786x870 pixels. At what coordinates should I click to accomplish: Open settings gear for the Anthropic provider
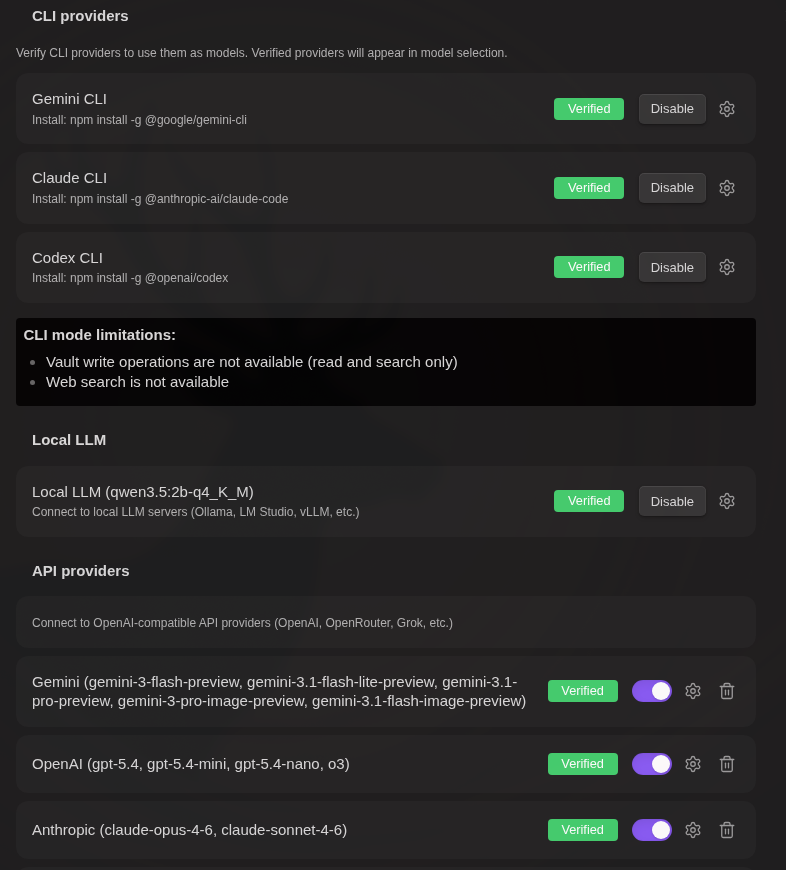[x=693, y=830]
